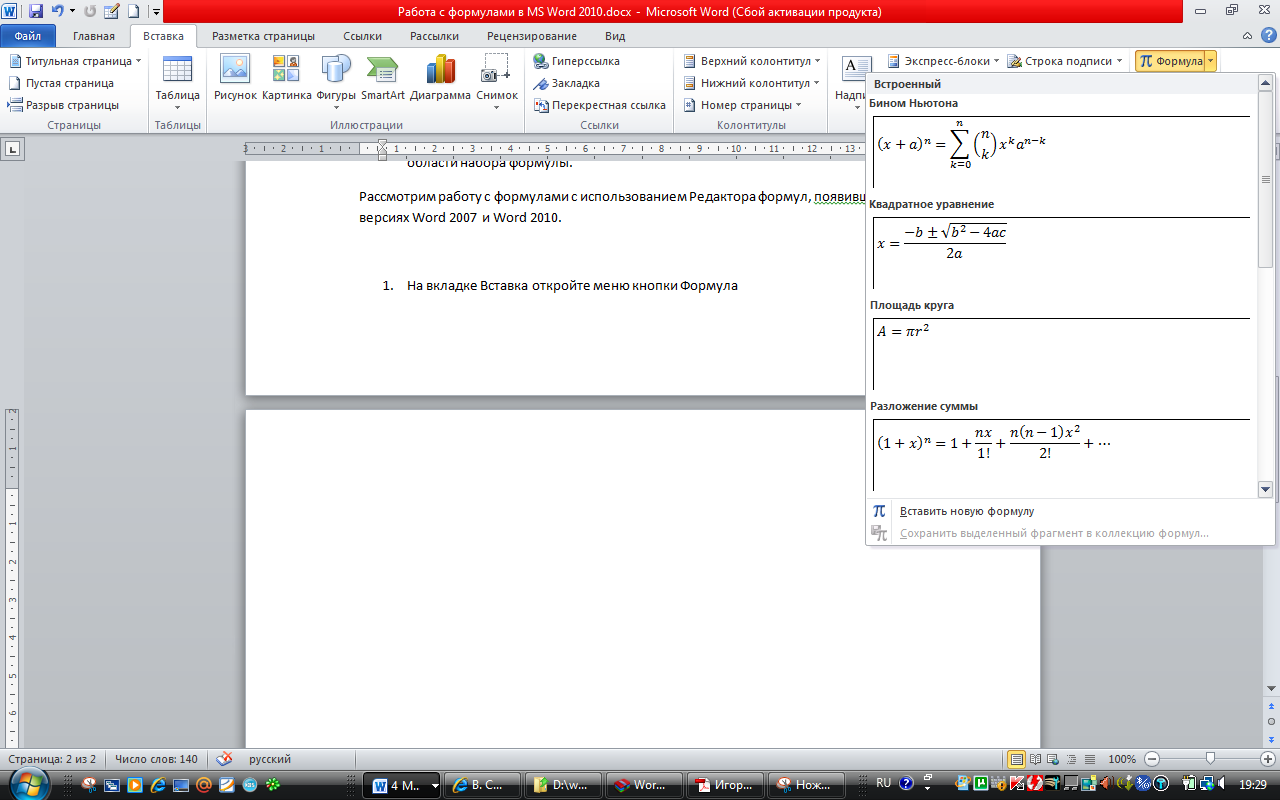Pick the Квадратное уравнение formula
The width and height of the screenshot is (1280, 800).
(1060, 253)
